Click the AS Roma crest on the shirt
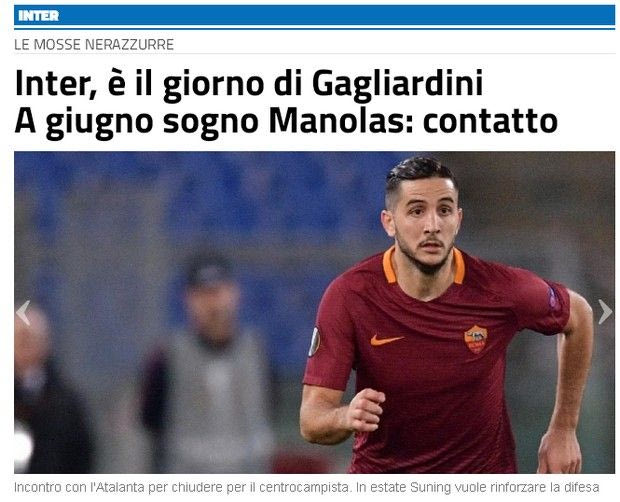 click(x=476, y=339)
